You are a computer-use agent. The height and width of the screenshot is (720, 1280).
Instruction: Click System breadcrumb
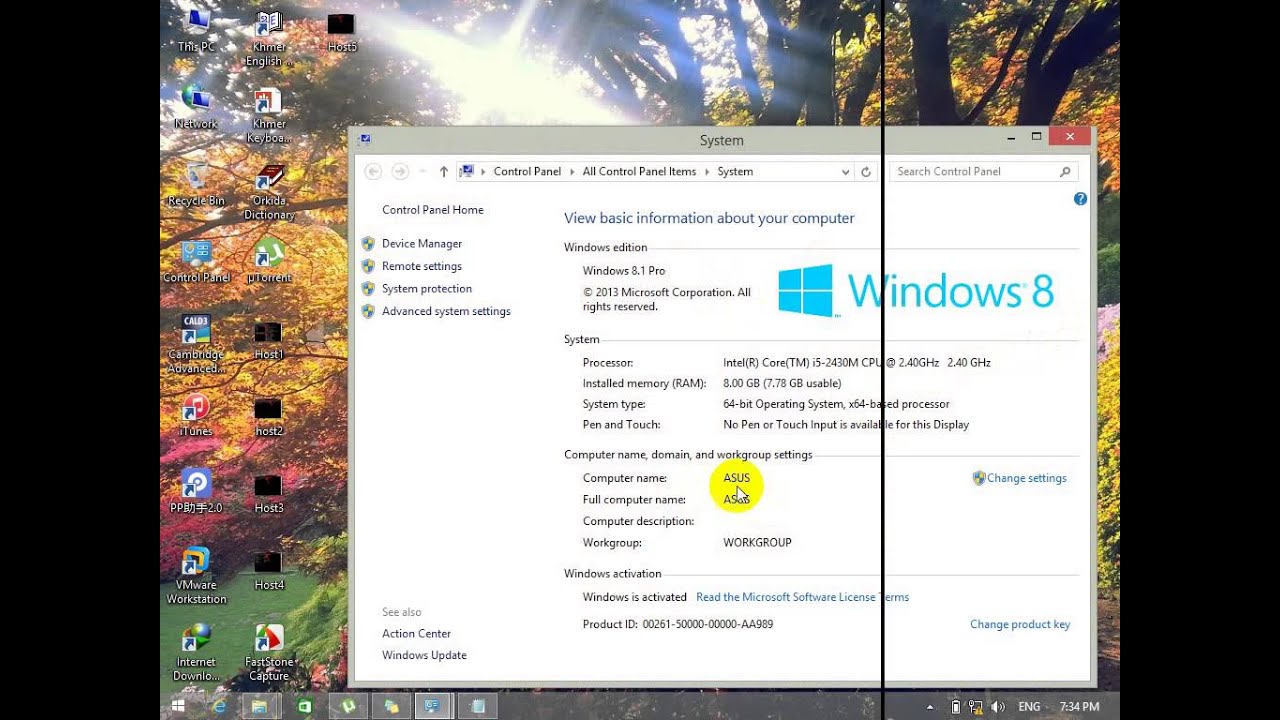[x=735, y=172]
